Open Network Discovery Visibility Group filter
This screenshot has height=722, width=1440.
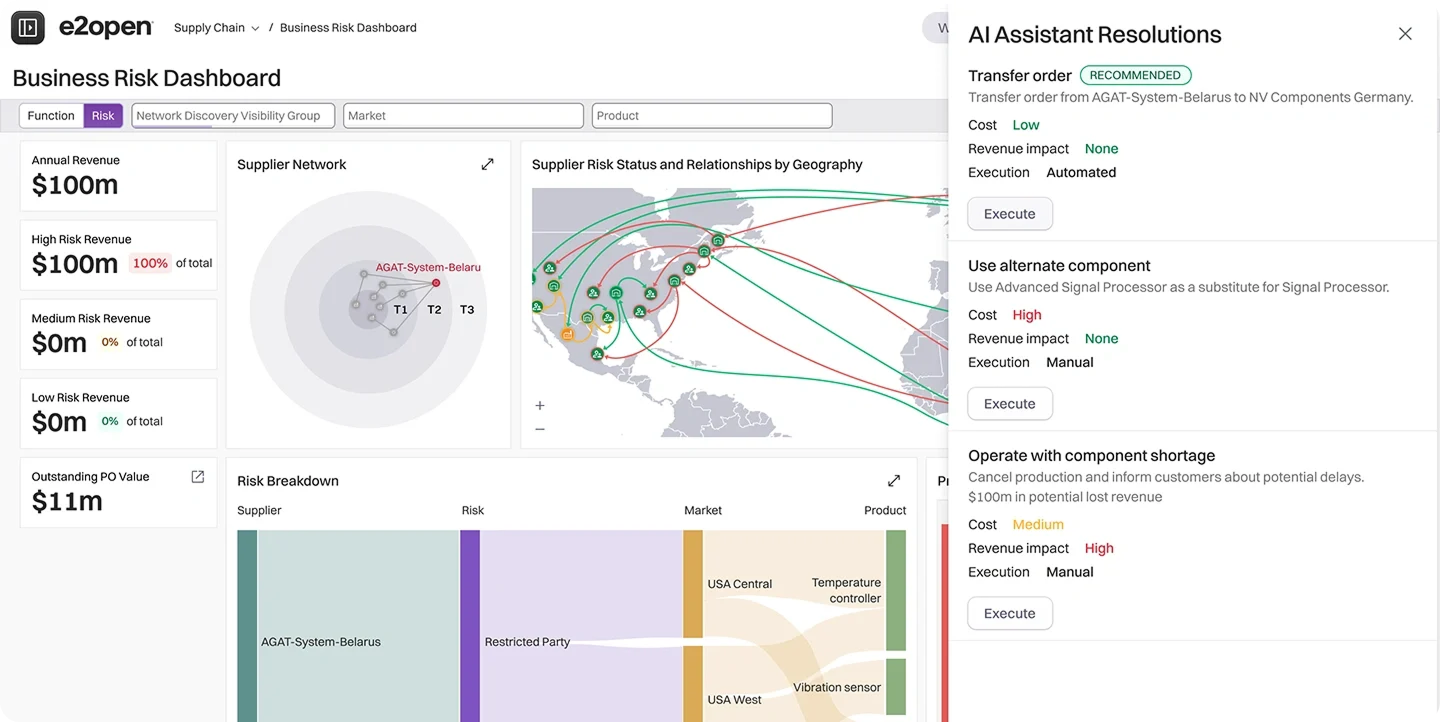coord(232,116)
